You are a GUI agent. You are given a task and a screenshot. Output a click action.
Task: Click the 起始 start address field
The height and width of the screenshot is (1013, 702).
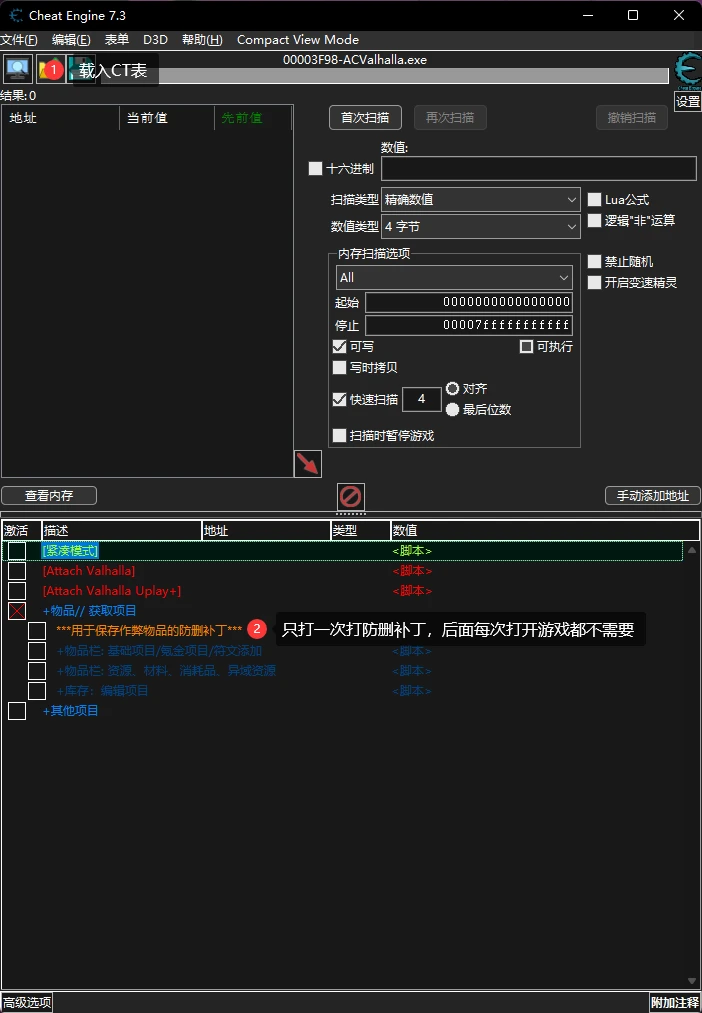coord(469,302)
